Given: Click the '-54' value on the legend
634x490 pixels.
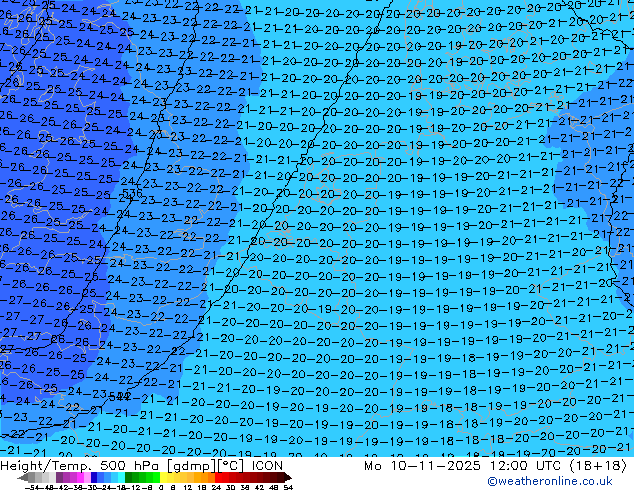Looking at the screenshot, I should click(x=31, y=487).
